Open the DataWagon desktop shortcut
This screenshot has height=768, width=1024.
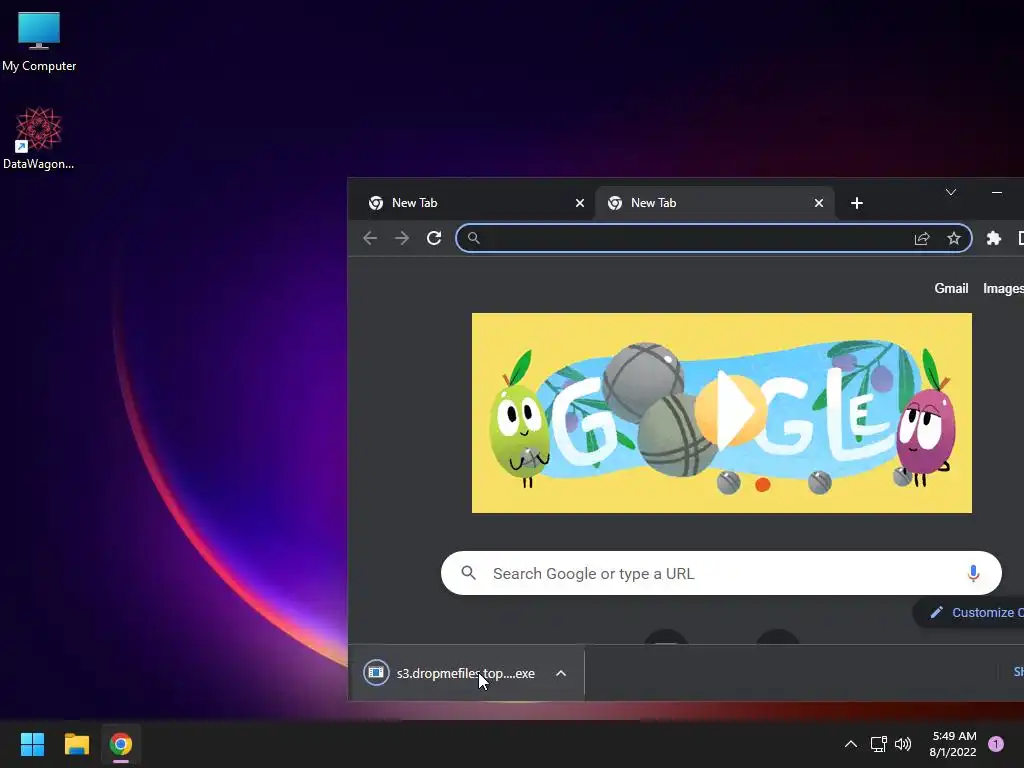[39, 138]
